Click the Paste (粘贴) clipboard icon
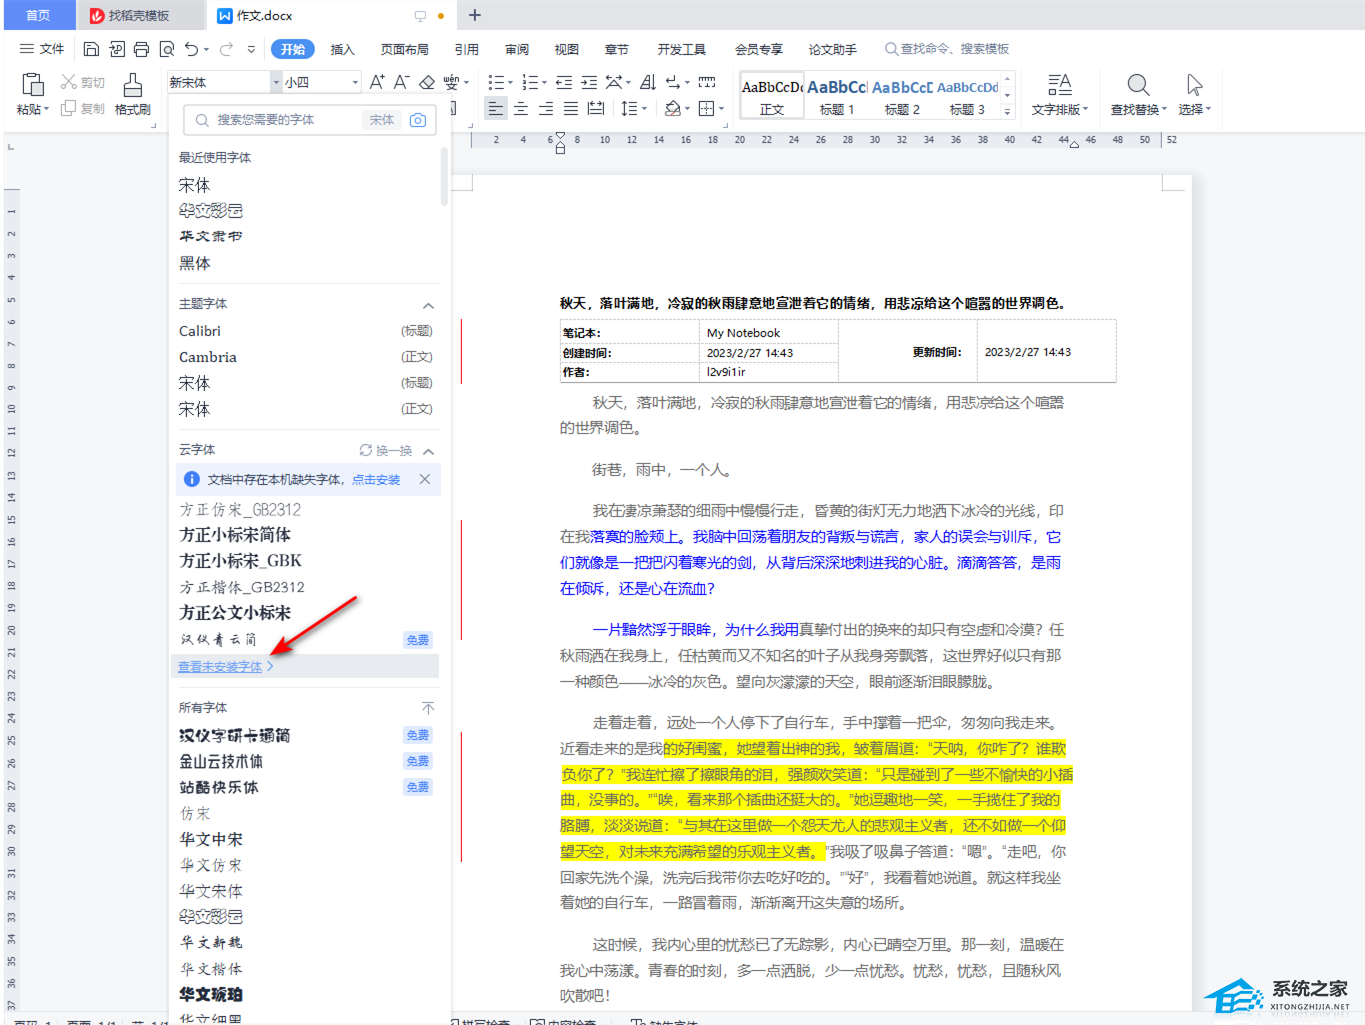Screen dimensions: 1365x1025 click(x=33, y=86)
